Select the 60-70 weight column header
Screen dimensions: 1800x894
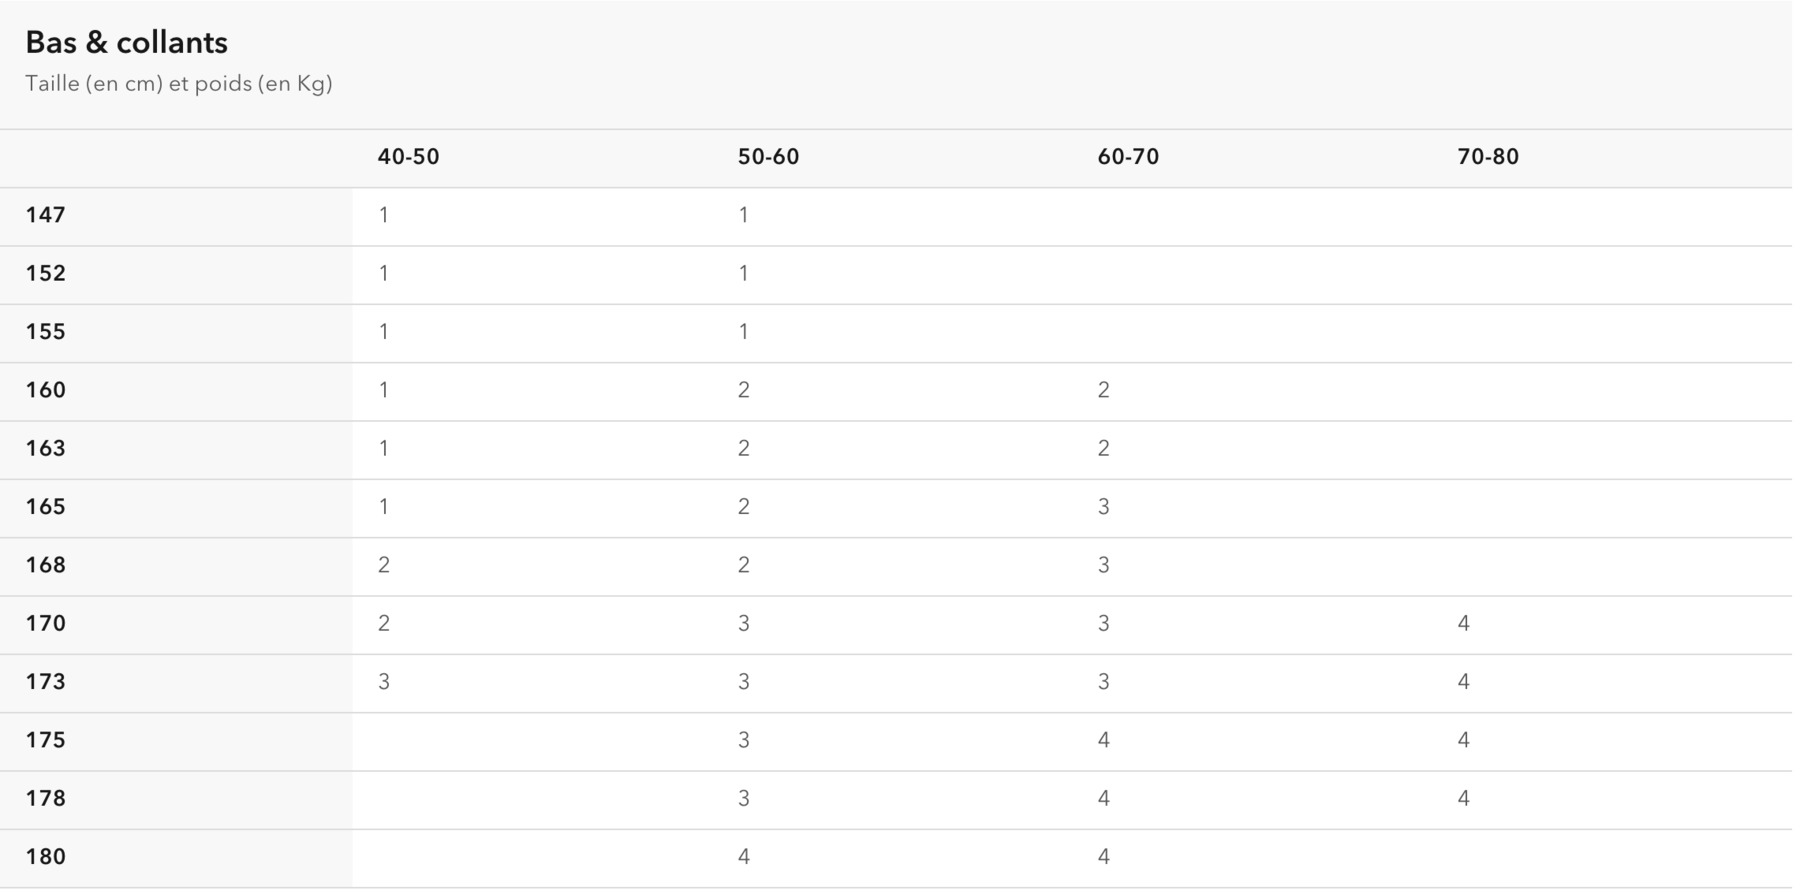[x=1128, y=157]
